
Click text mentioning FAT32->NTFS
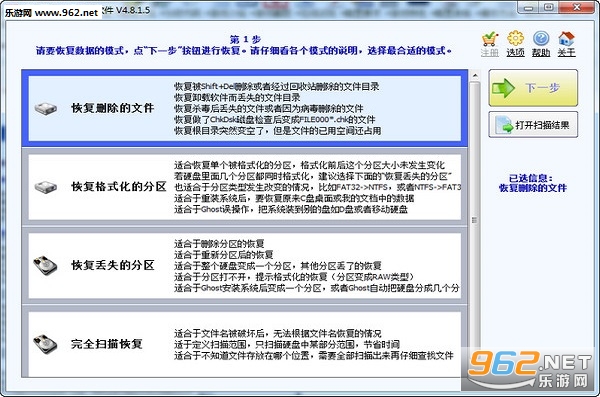(318, 187)
